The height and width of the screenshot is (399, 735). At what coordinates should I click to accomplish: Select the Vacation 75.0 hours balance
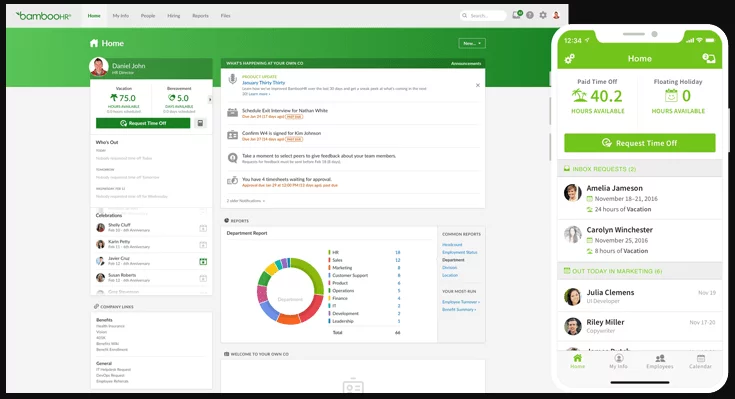point(124,99)
